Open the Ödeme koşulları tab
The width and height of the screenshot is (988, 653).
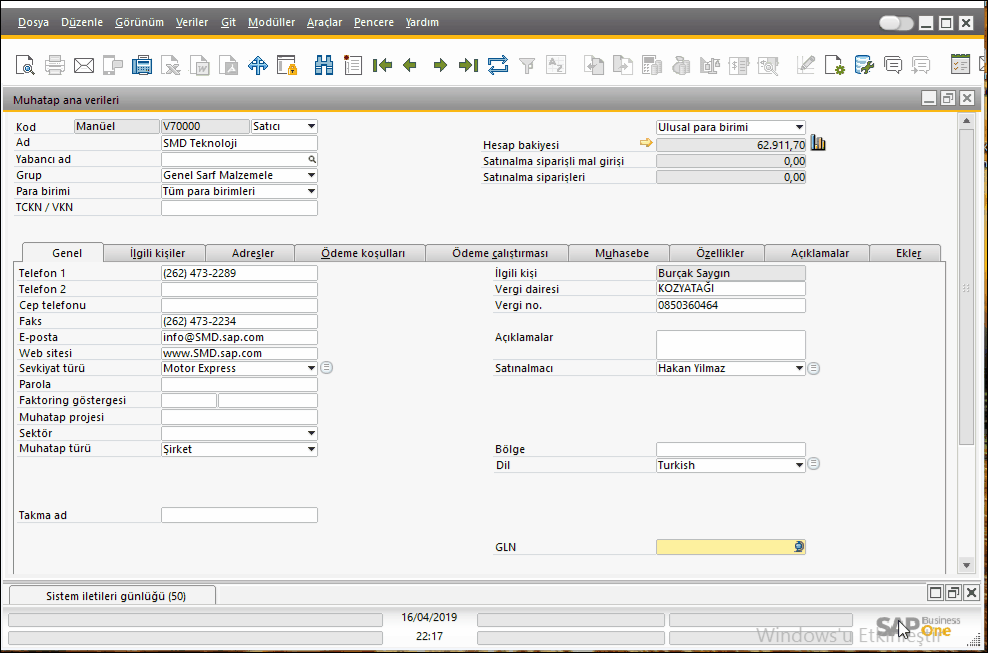coord(360,253)
